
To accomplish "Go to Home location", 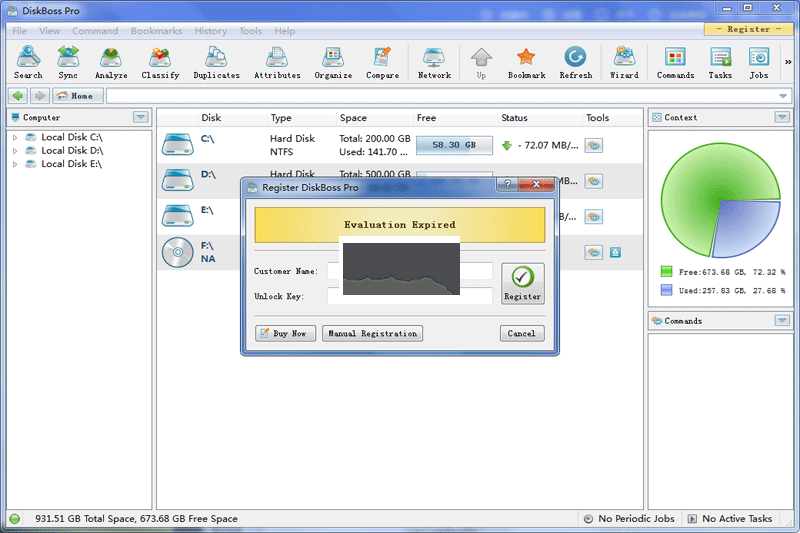I will click(x=78, y=96).
